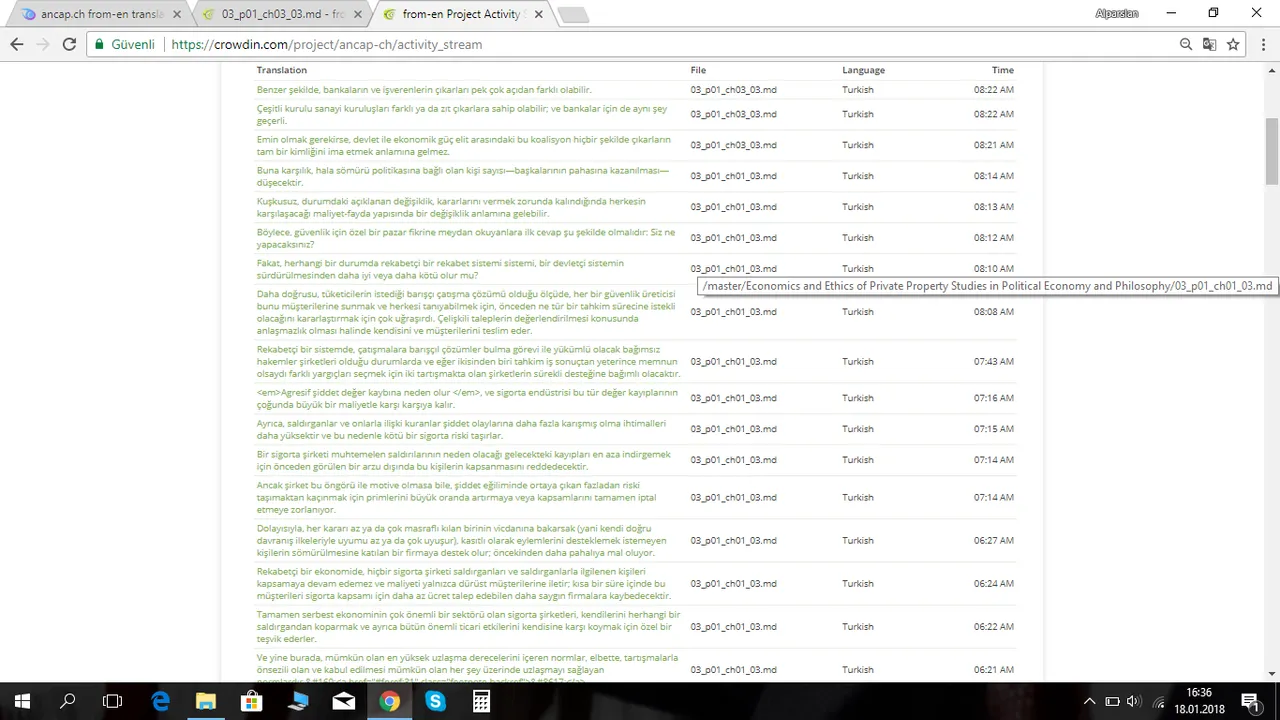Click the browser Back arrow
This screenshot has width=1280, height=720.
coord(17,44)
